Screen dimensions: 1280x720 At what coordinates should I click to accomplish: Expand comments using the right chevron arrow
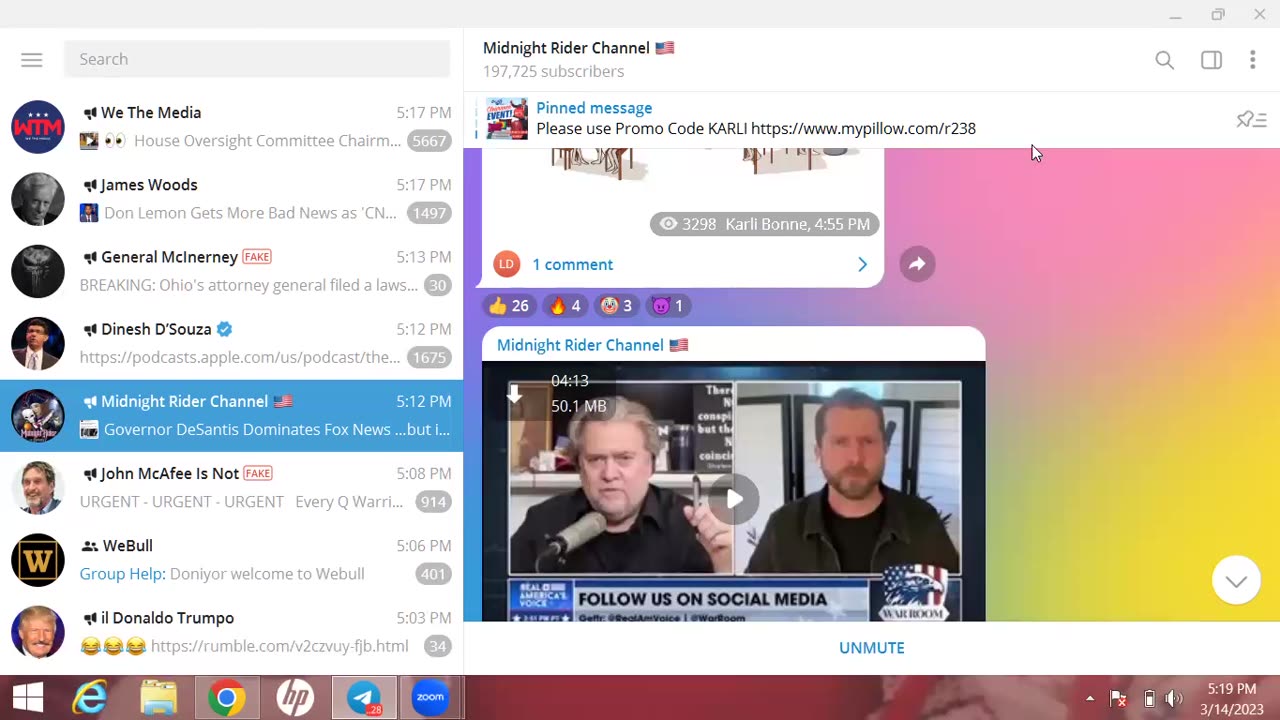pyautogui.click(x=862, y=264)
